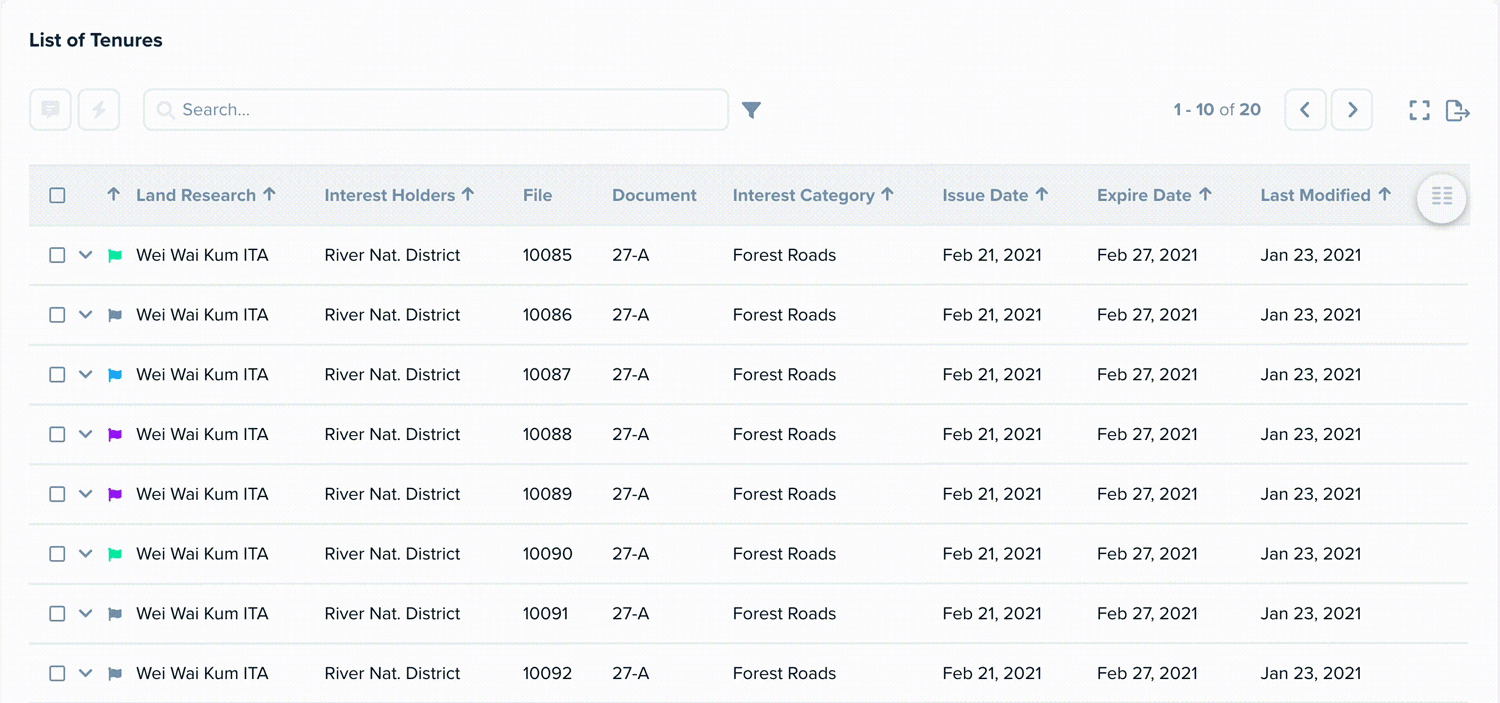This screenshot has height=703, width=1500.
Task: Expand row chevron for file 10090
Action: click(x=86, y=554)
